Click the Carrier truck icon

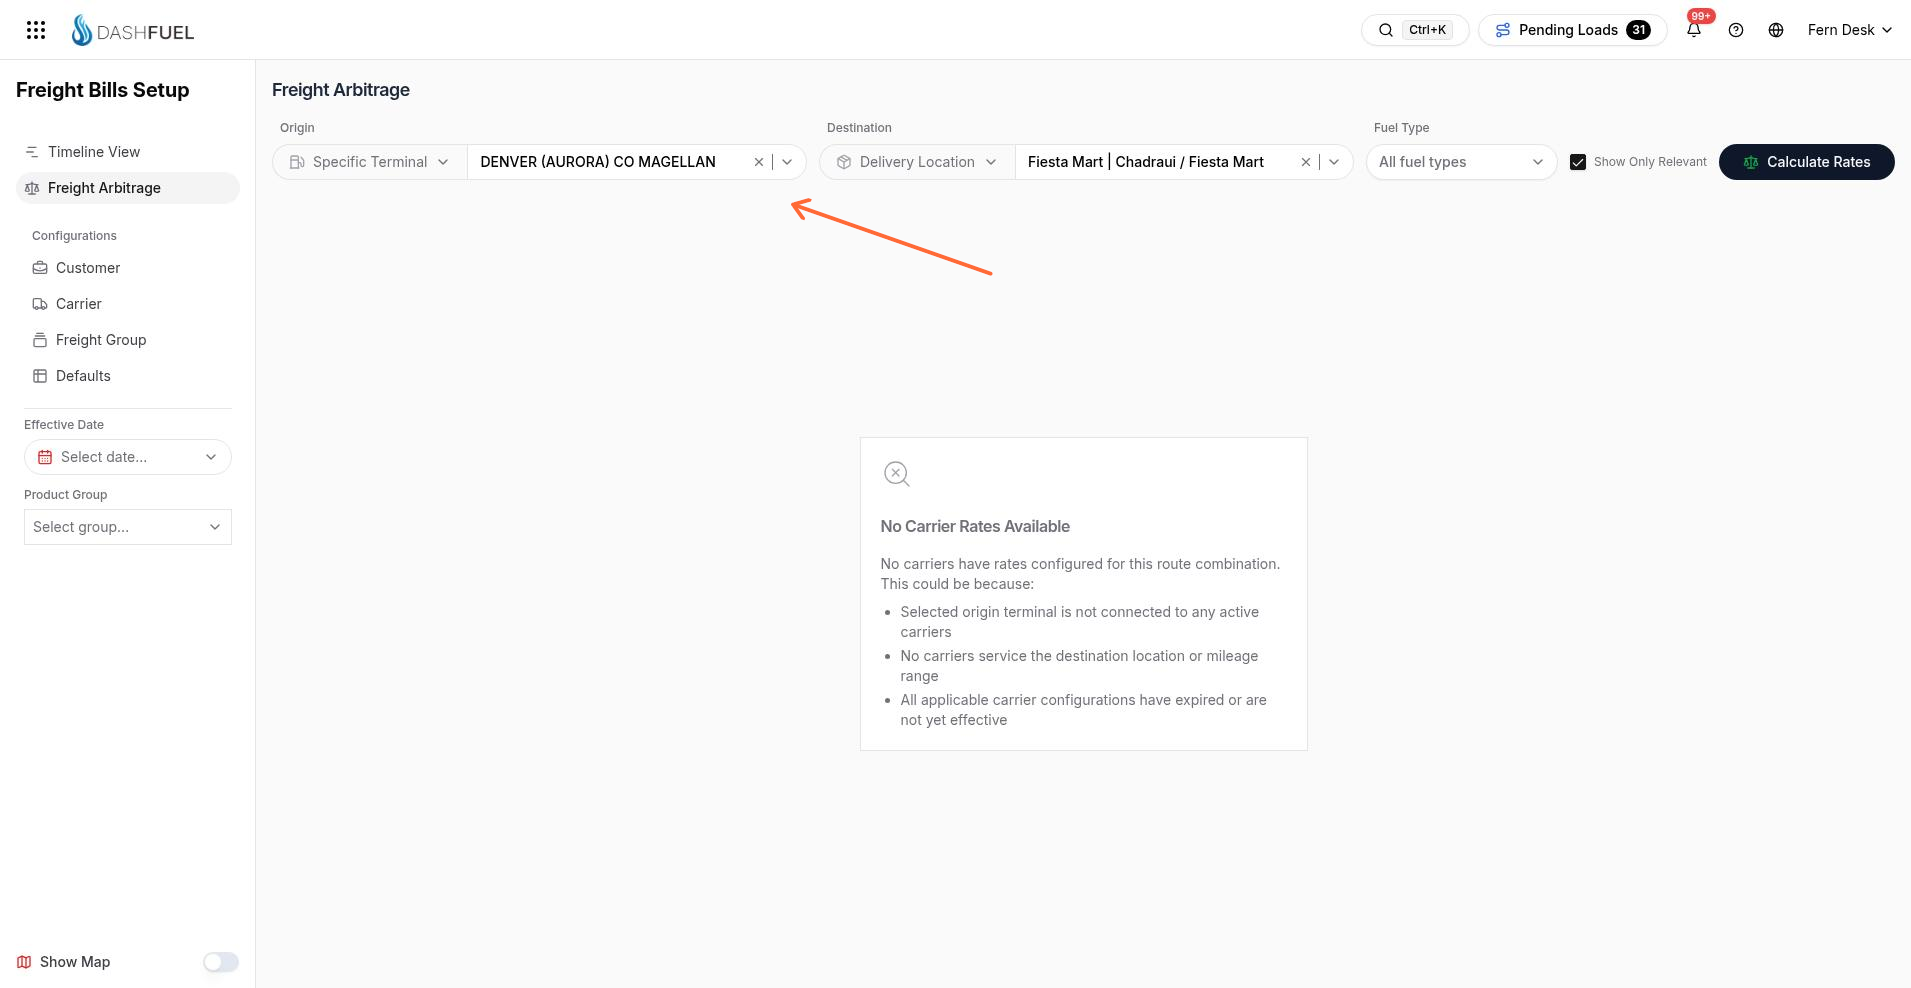[x=40, y=304]
